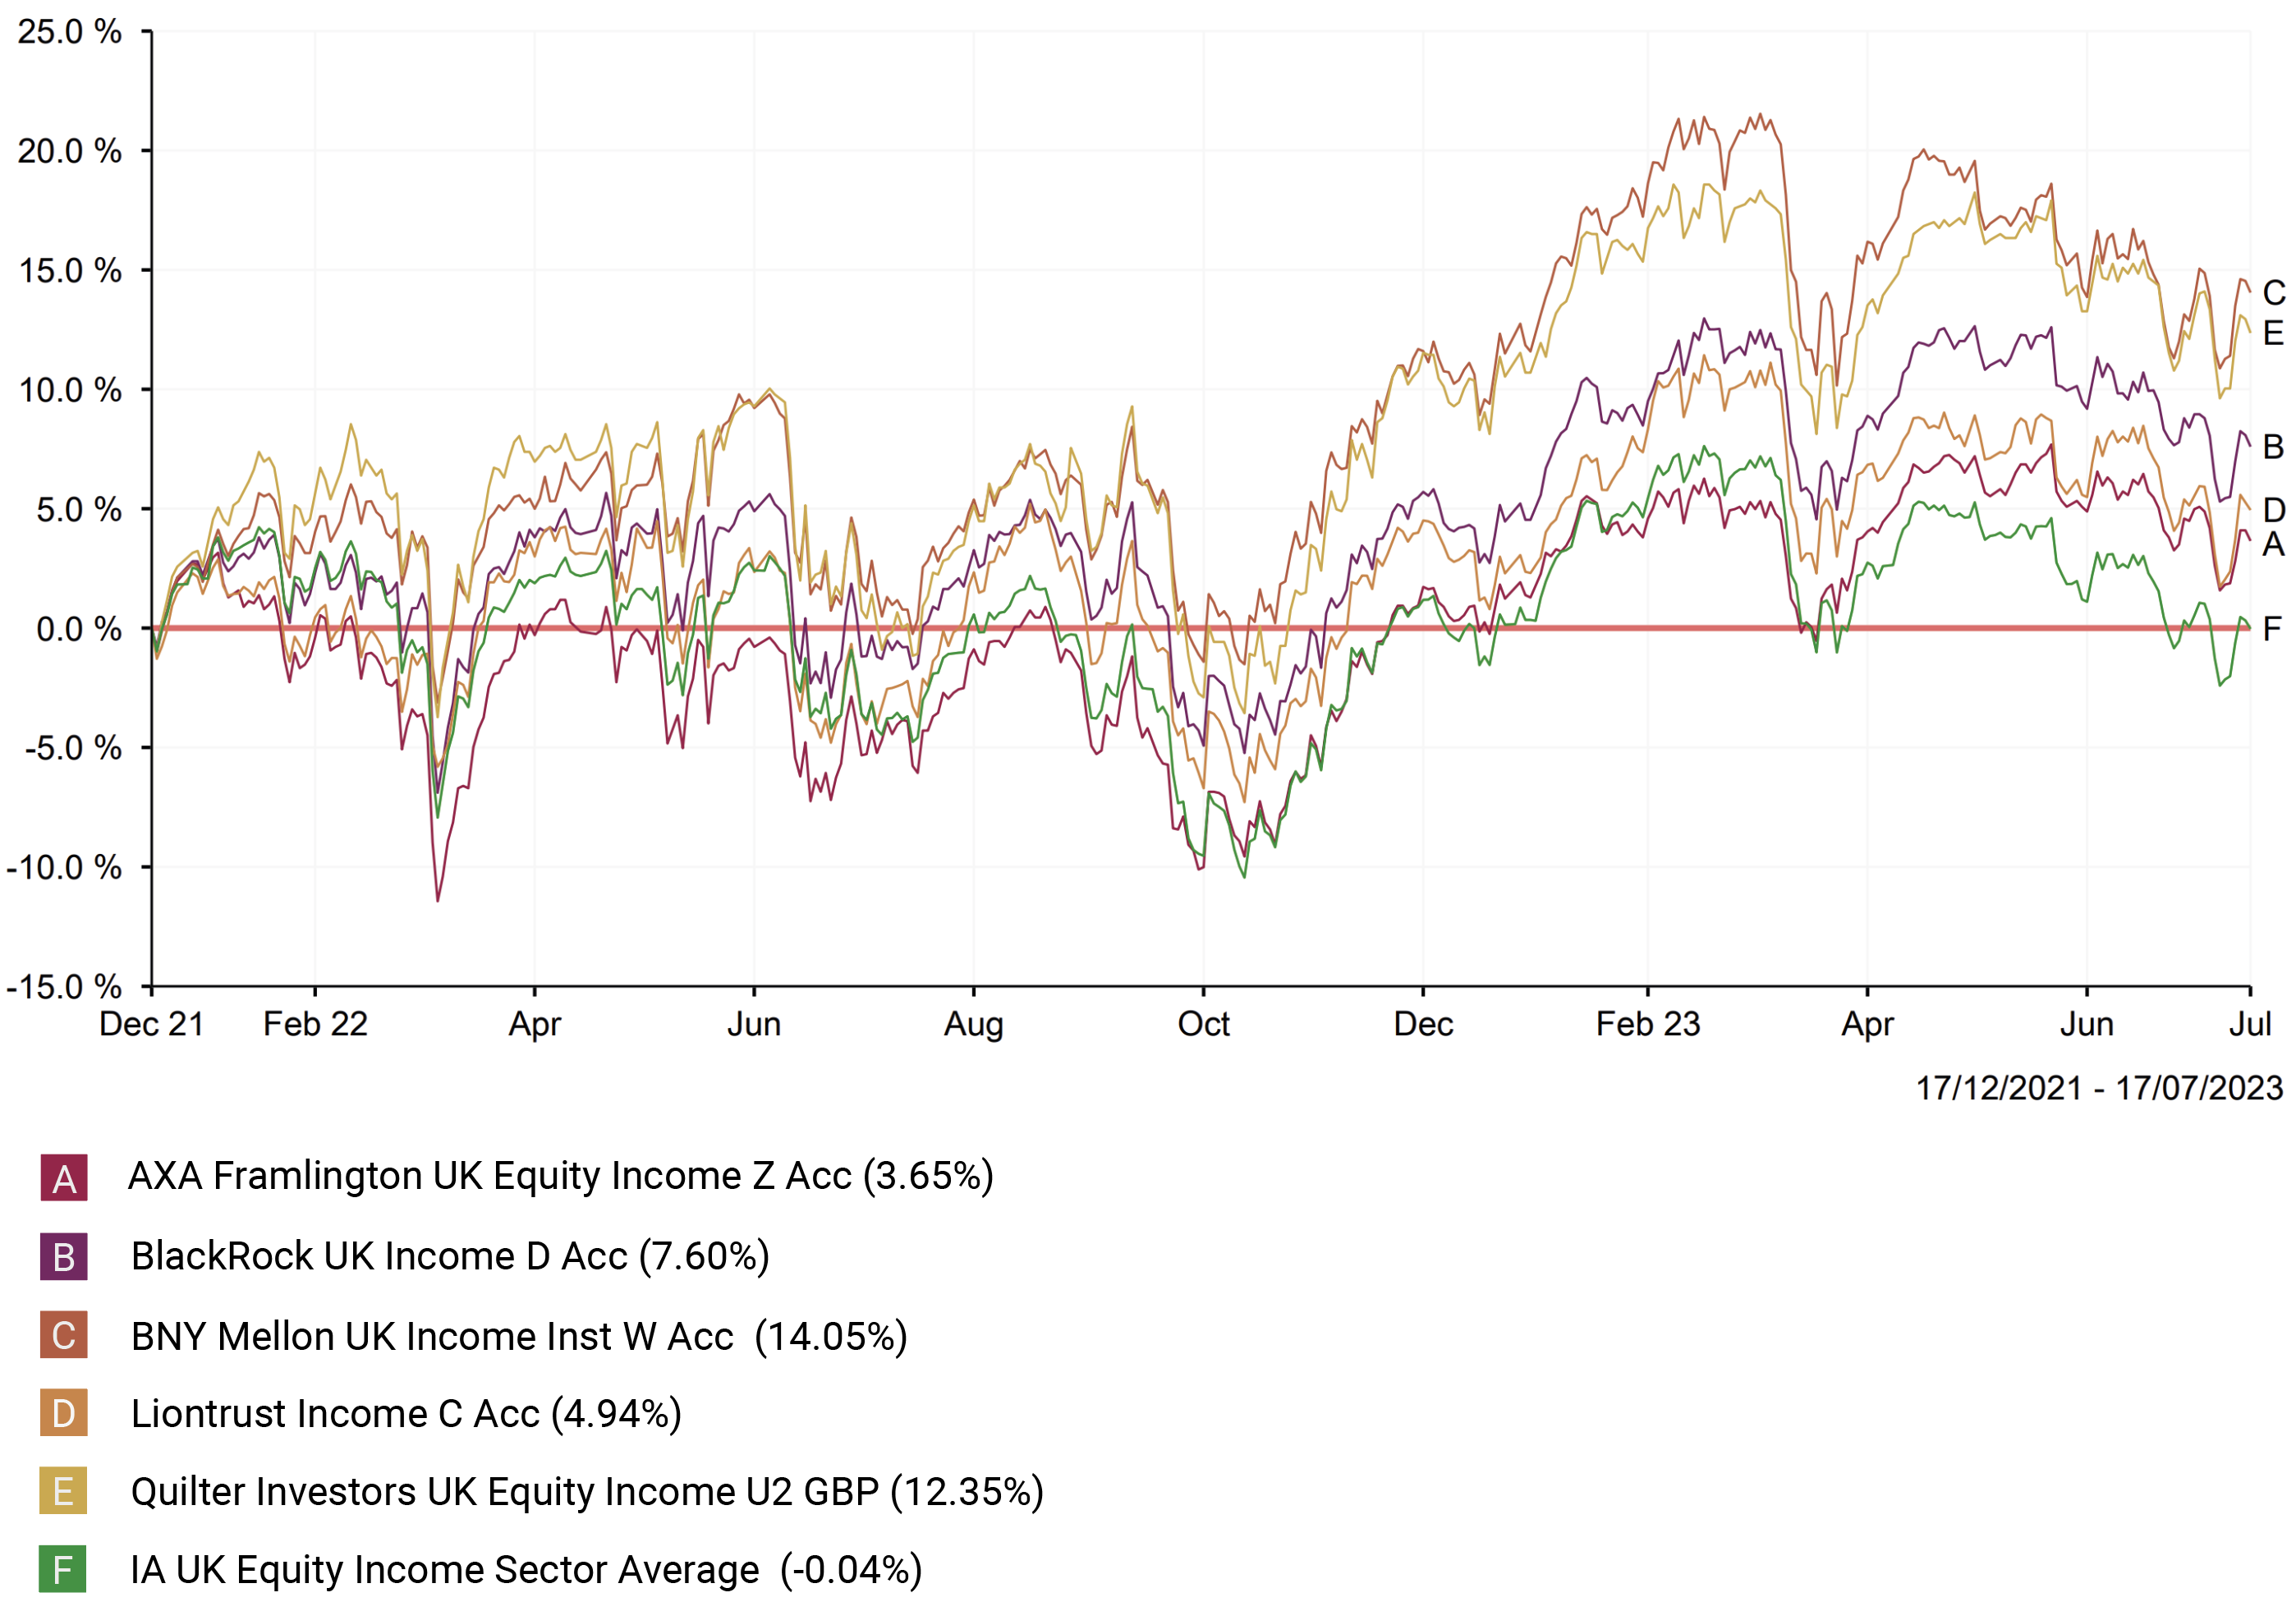Expand the Liontrust Income C Acc legend entry
Image resolution: width=2296 pixels, height=1611 pixels.
pyautogui.click(x=405, y=1413)
